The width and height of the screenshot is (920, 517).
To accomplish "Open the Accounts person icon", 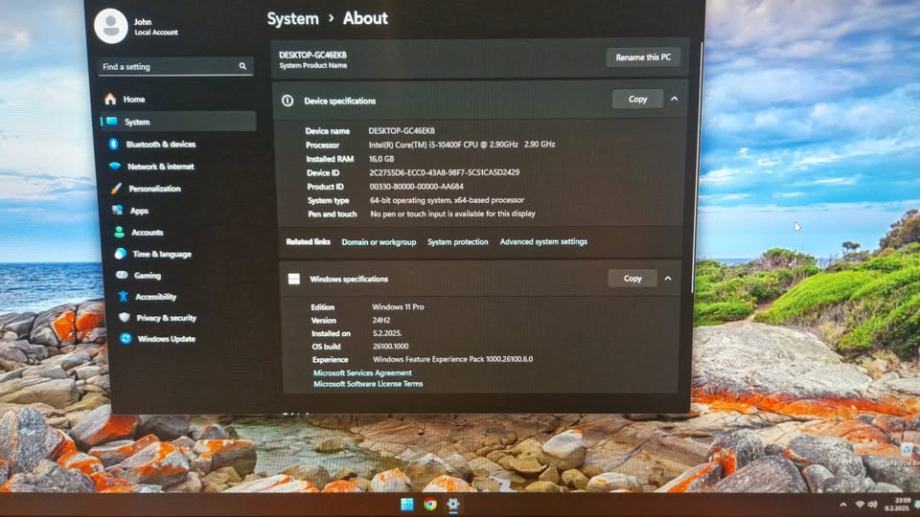I will (119, 232).
